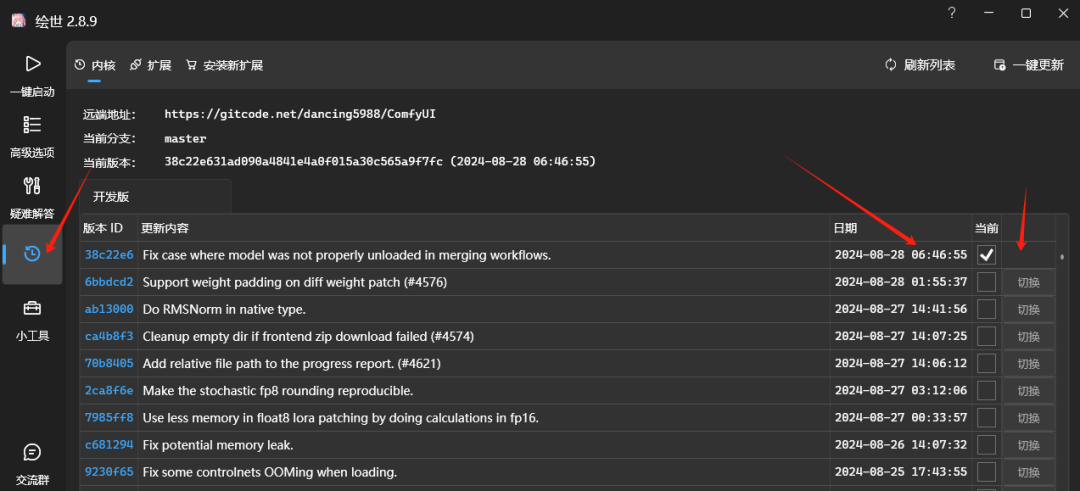Image resolution: width=1080 pixels, height=491 pixels.
Task: Select date cell 2024-08-26 14:07:32
Action: [901, 445]
